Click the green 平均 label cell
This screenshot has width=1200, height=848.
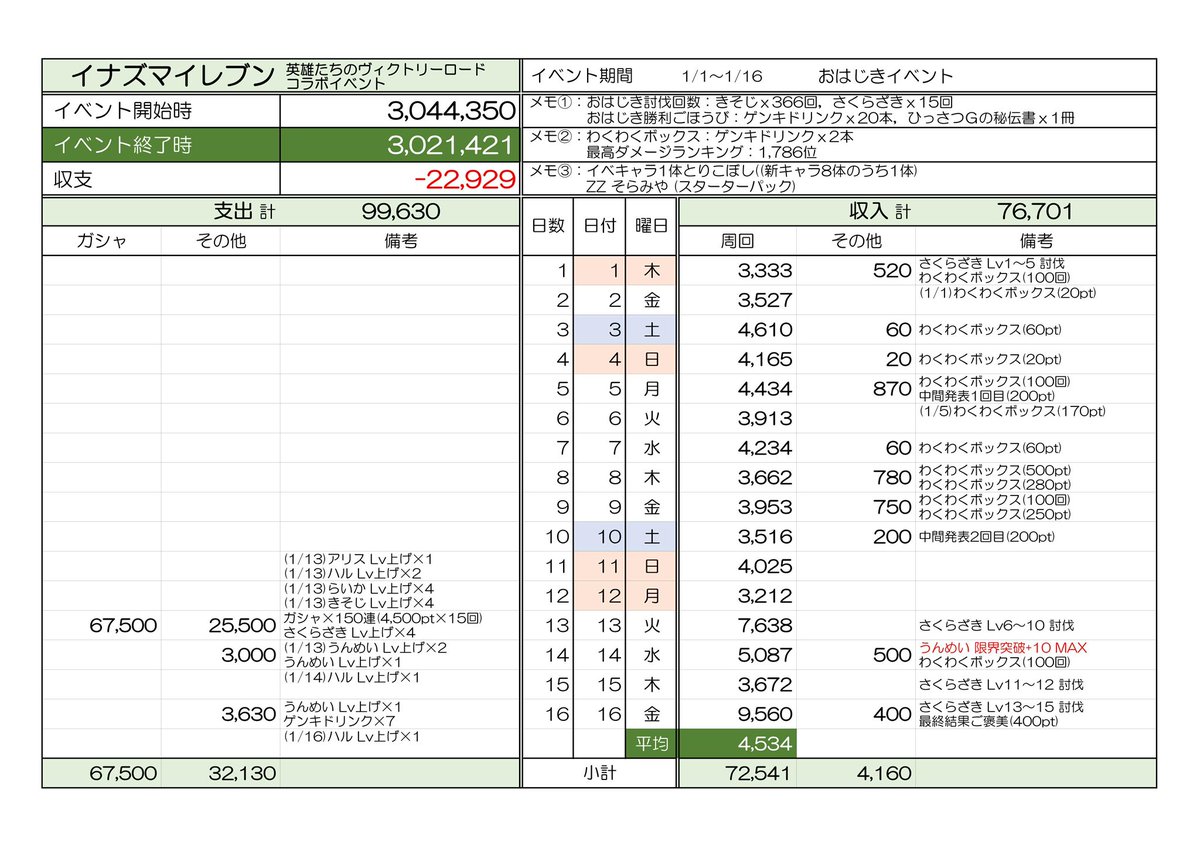pos(651,744)
